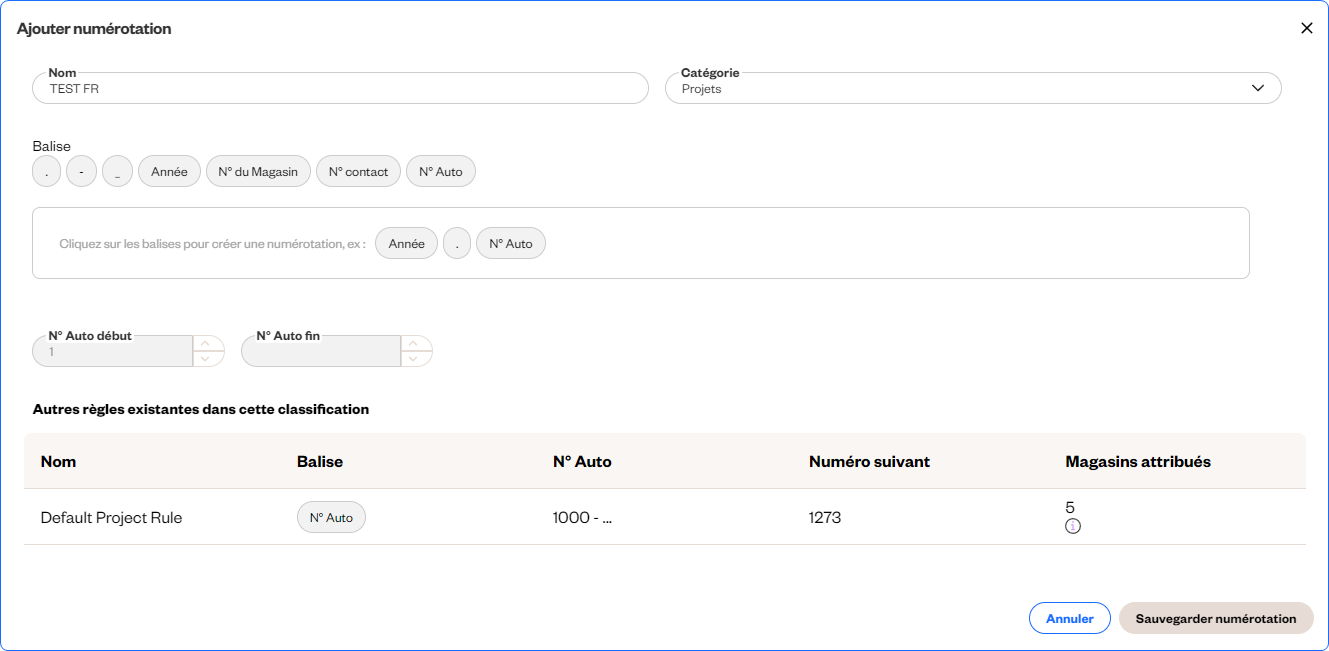
Task: Click the N° Auto fin field
Action: click(320, 352)
